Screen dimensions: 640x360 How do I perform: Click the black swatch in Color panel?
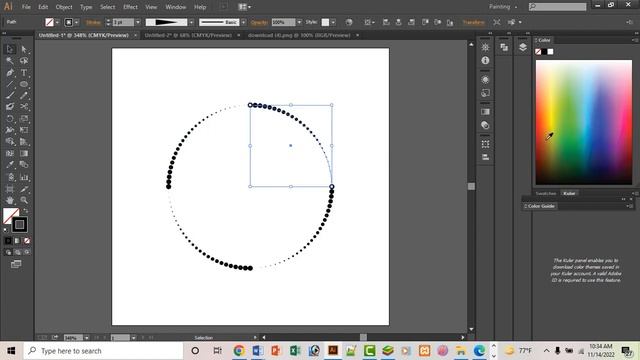[x=544, y=51]
